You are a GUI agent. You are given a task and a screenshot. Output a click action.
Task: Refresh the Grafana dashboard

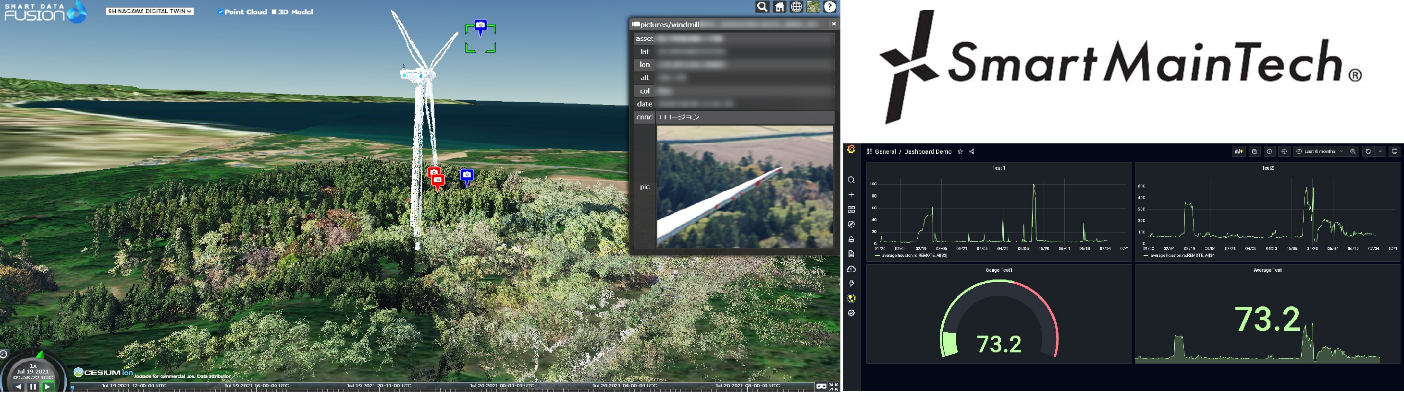pos(1368,151)
